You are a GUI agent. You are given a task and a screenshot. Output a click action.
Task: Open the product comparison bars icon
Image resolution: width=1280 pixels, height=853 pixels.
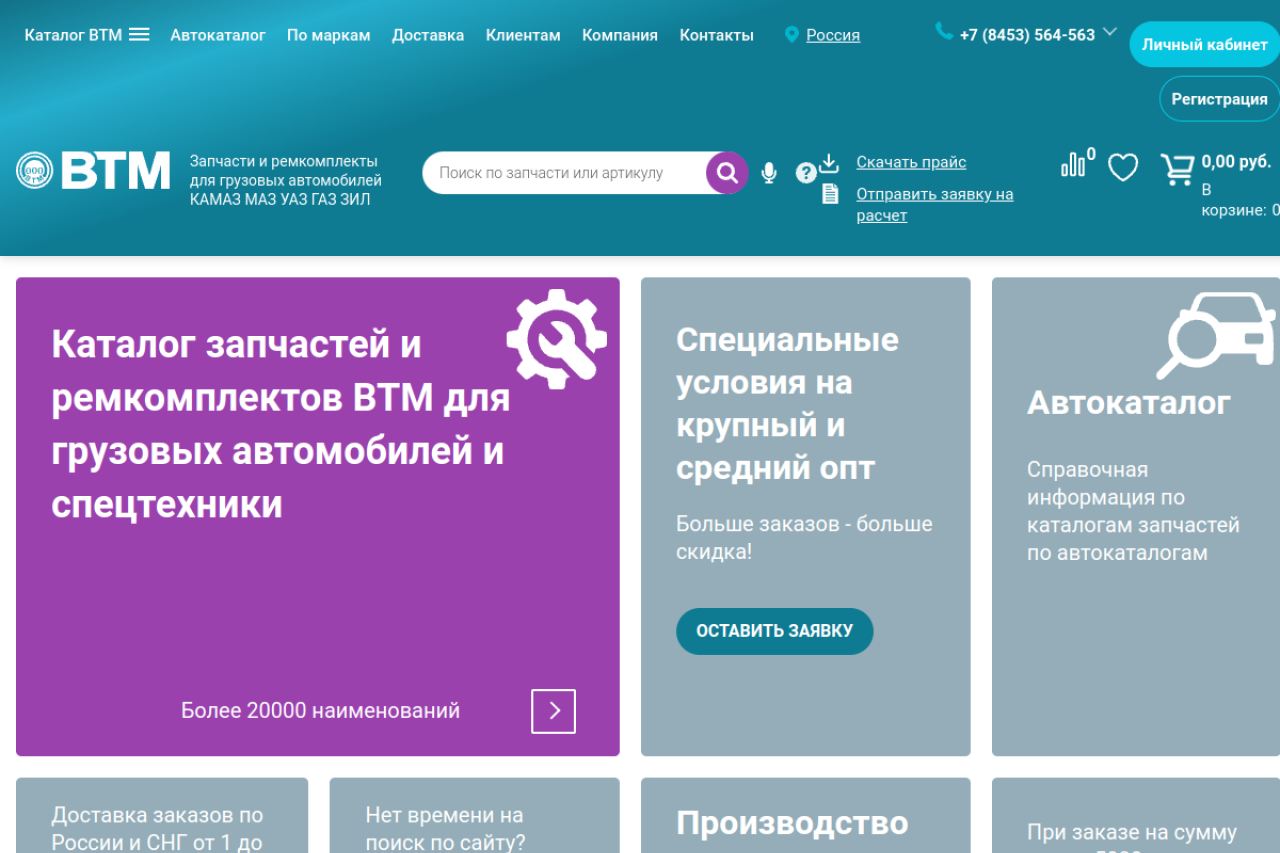(x=1074, y=165)
